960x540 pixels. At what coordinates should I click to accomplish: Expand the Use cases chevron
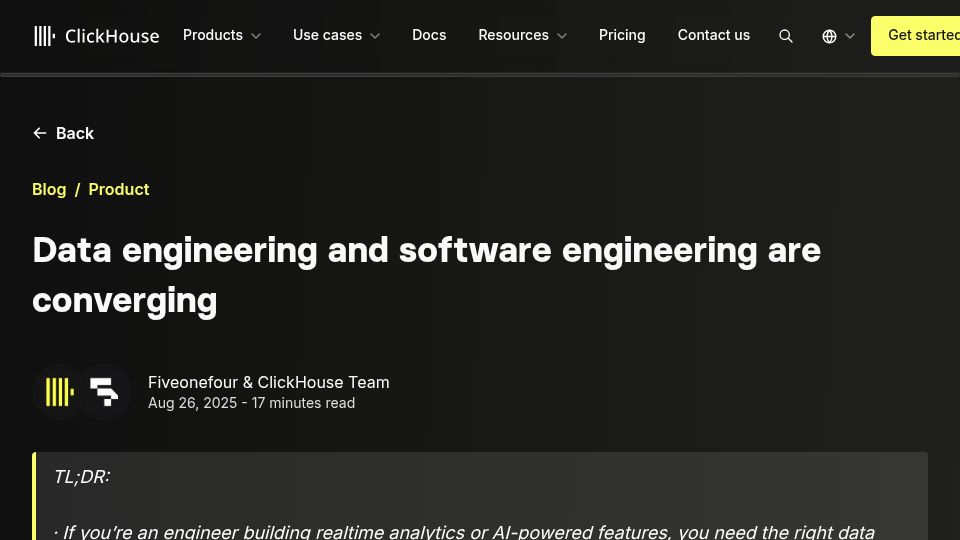point(375,36)
